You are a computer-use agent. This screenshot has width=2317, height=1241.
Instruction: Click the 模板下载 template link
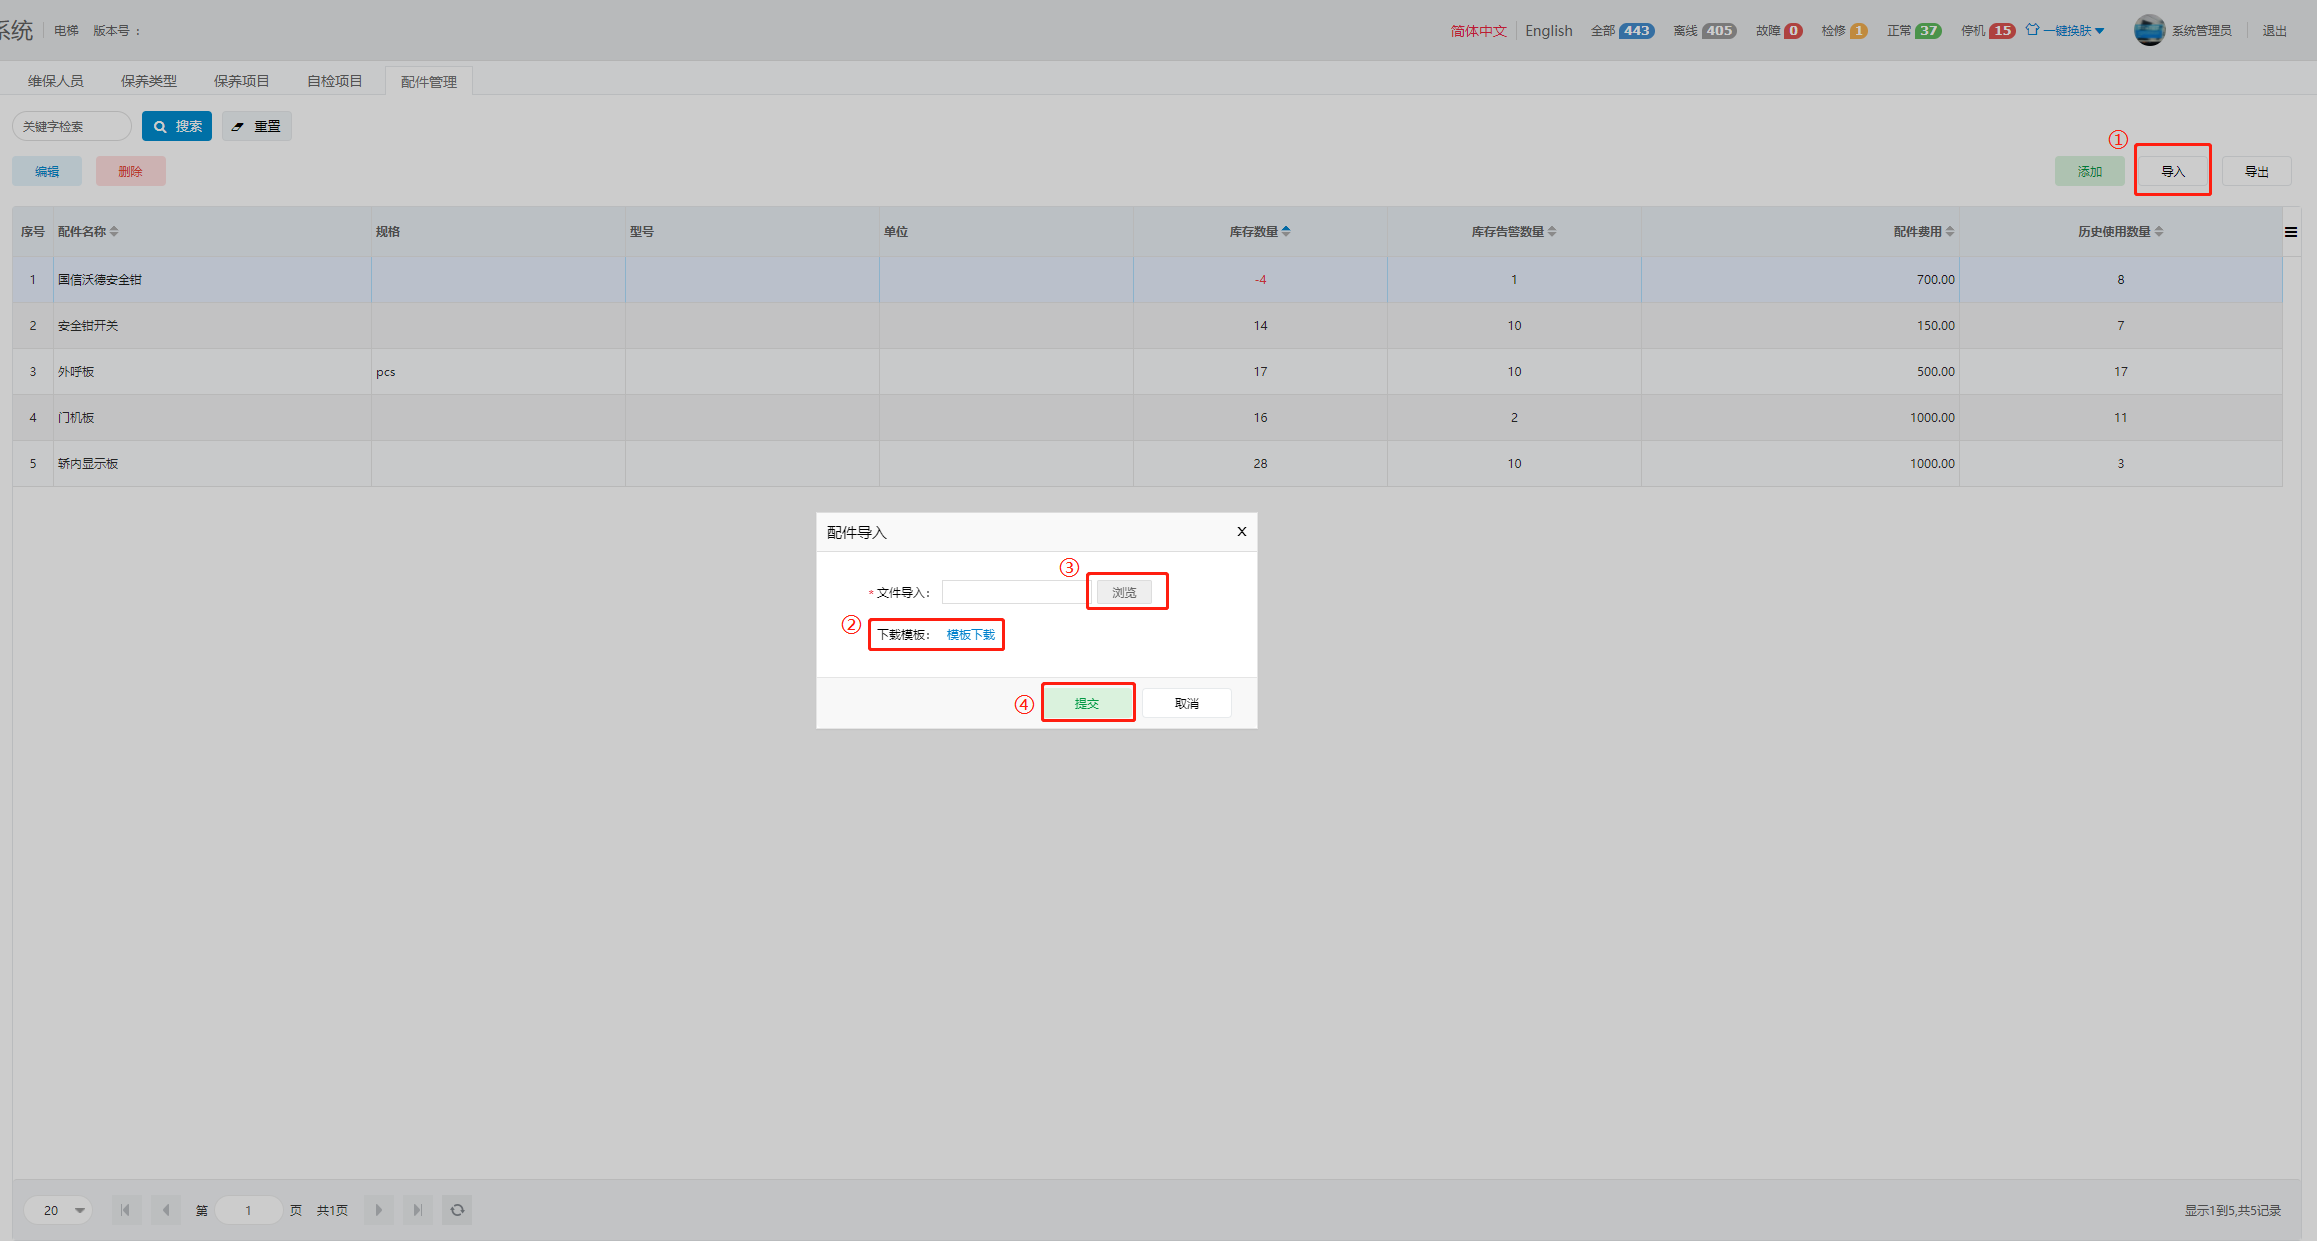click(x=970, y=634)
